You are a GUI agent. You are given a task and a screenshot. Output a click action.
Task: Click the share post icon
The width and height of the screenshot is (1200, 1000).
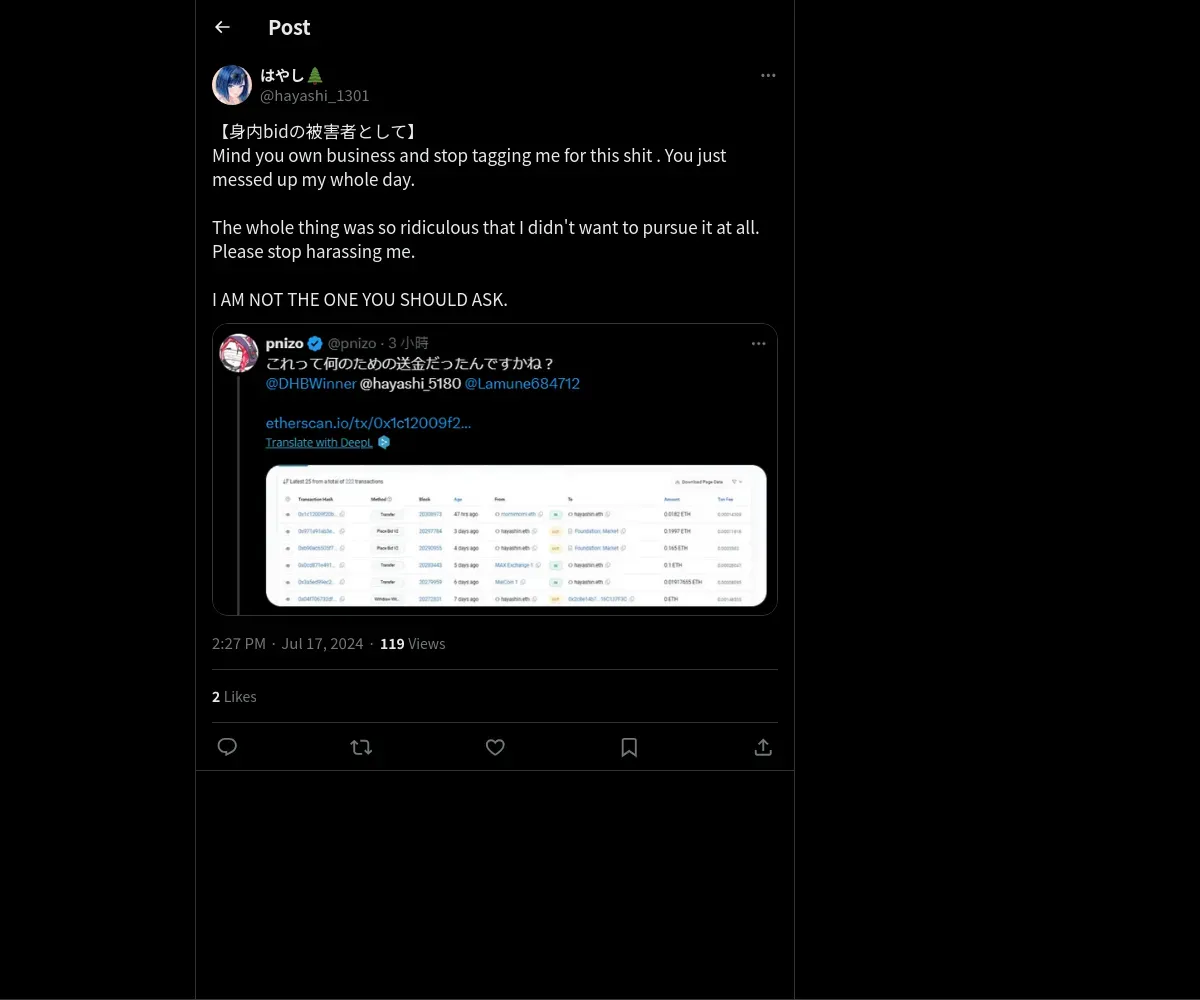[x=763, y=747]
